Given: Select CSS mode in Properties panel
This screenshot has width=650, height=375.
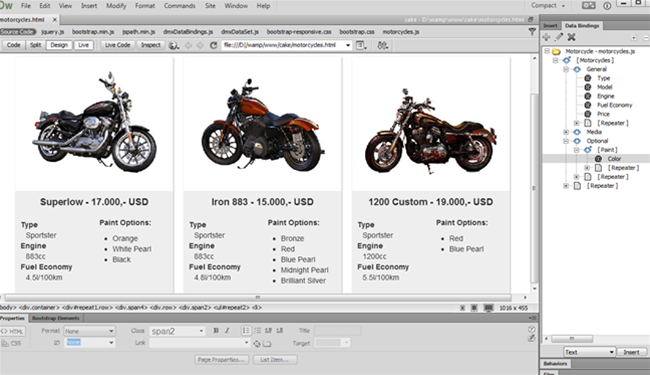Looking at the screenshot, I should [12, 343].
